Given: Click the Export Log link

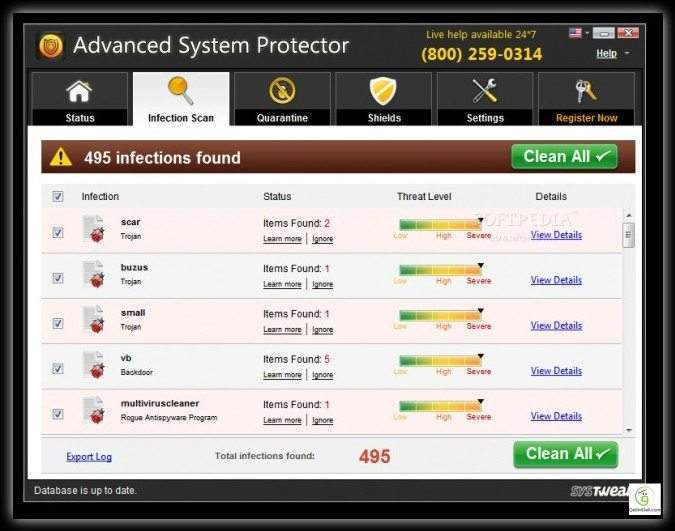Looking at the screenshot, I should click(89, 457).
